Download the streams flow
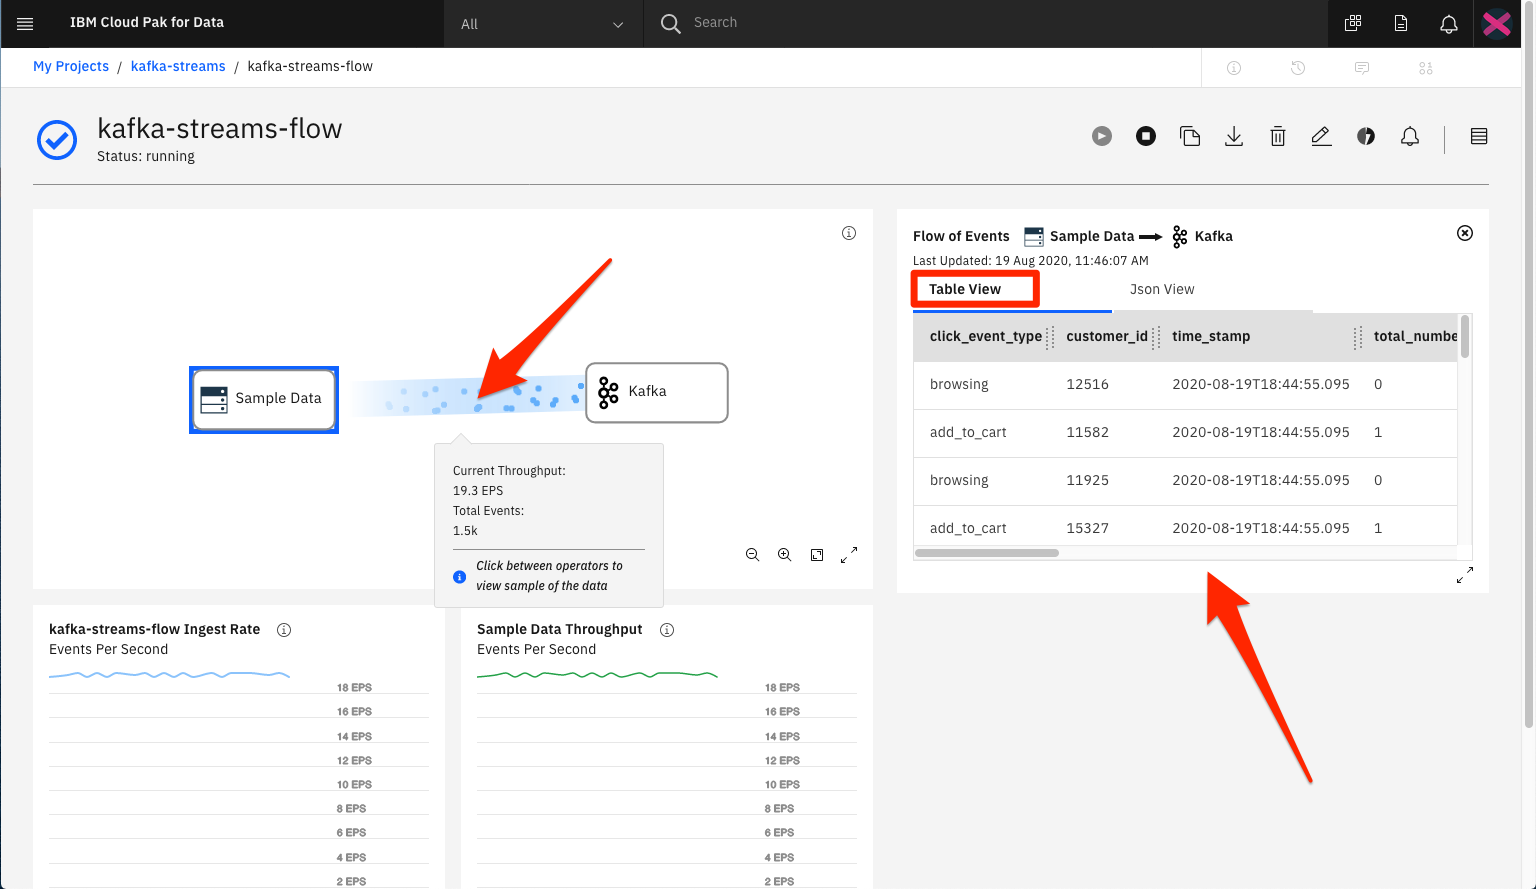 (1234, 136)
